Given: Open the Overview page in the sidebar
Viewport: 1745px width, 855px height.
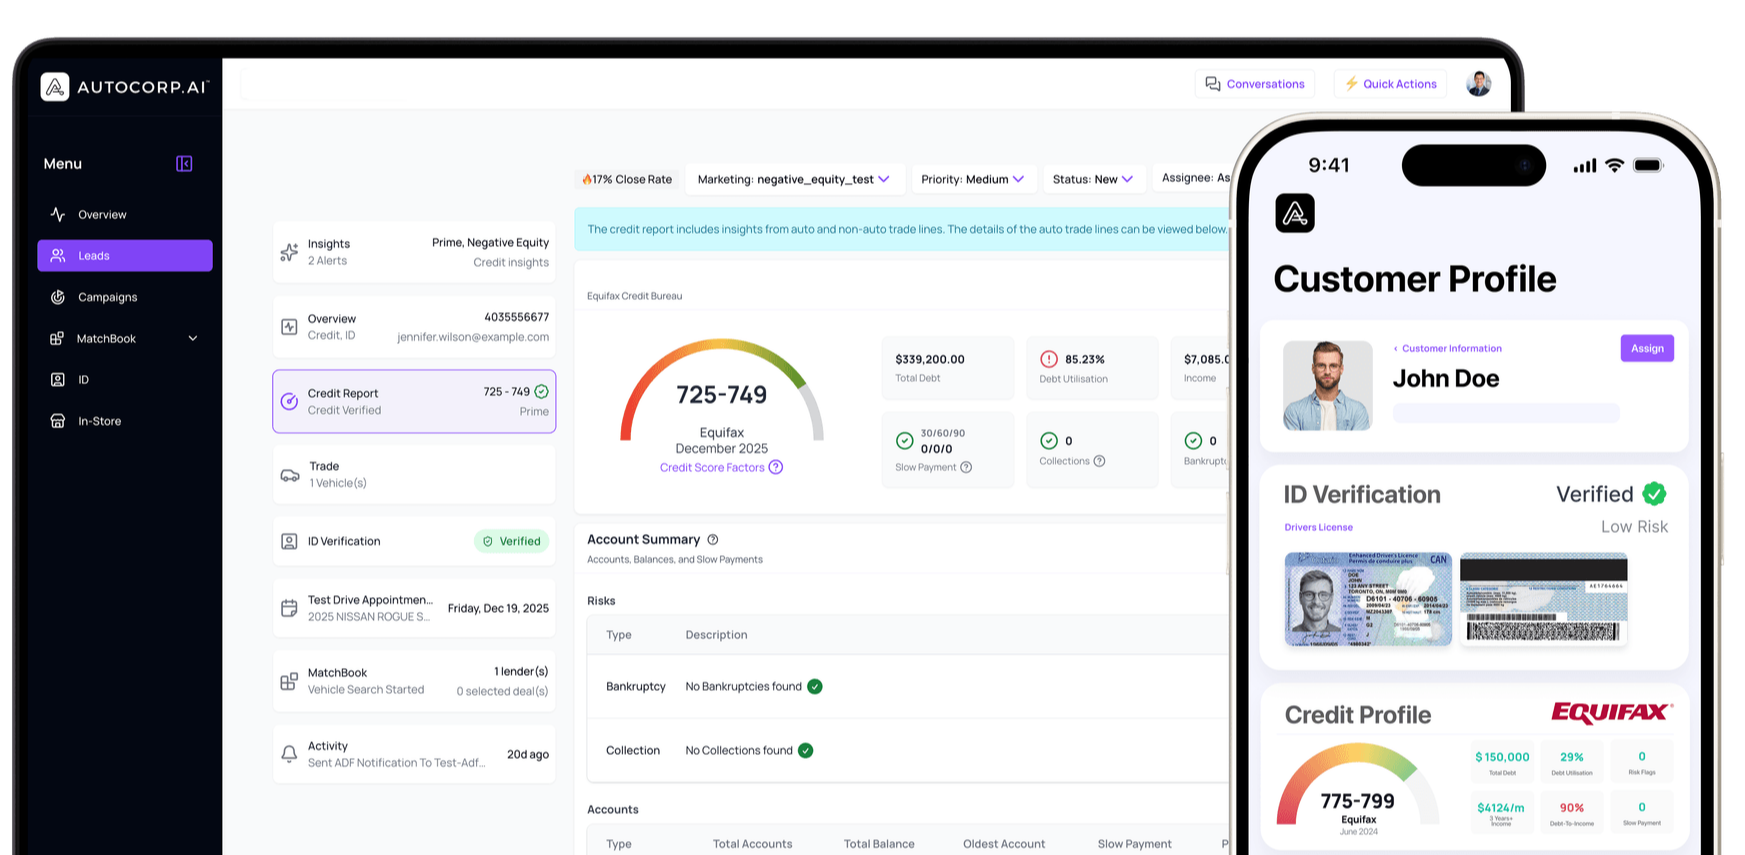Looking at the screenshot, I should pyautogui.click(x=102, y=215).
